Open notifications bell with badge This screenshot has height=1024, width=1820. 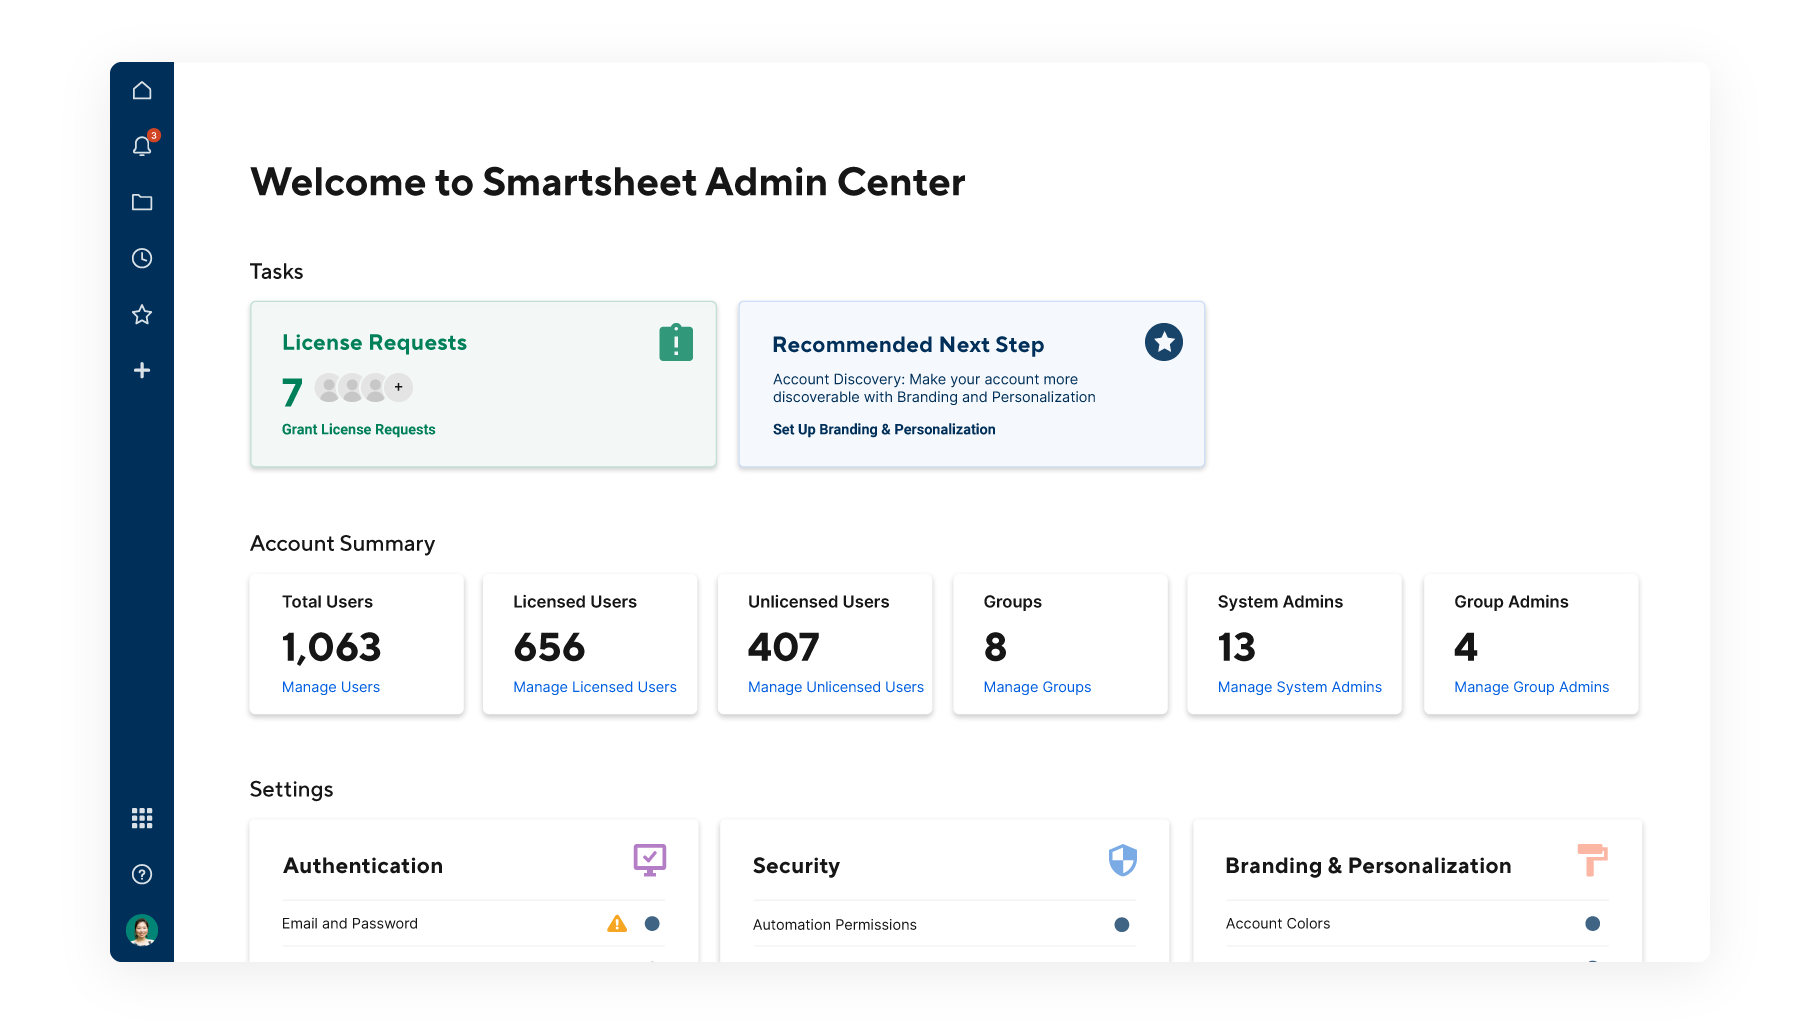coord(142,146)
